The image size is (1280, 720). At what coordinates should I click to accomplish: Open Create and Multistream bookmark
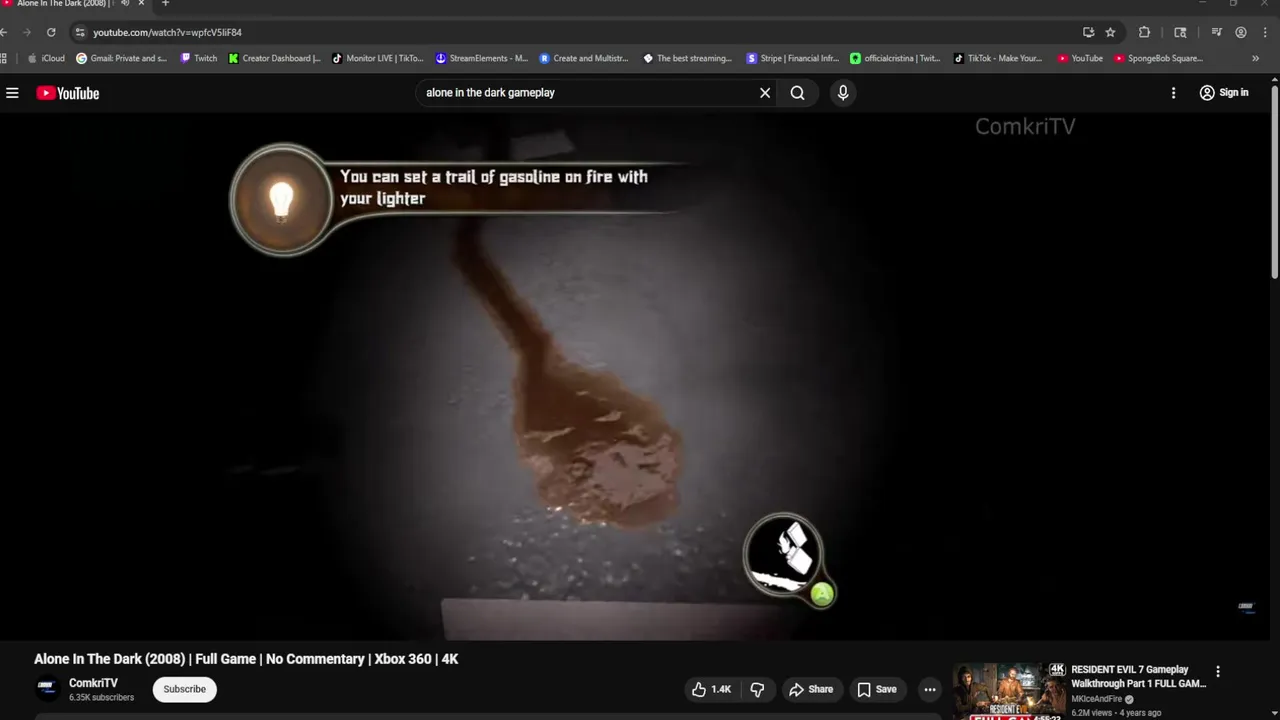(584, 58)
